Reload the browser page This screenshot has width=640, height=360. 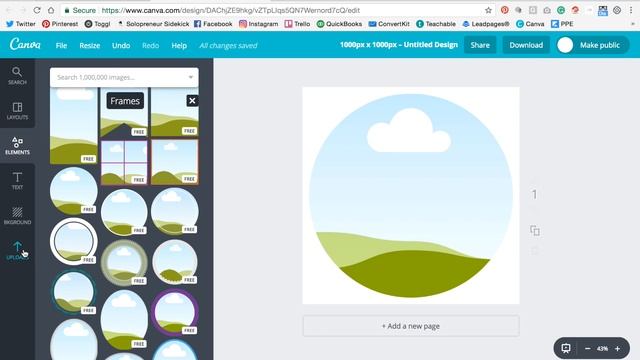click(x=37, y=10)
